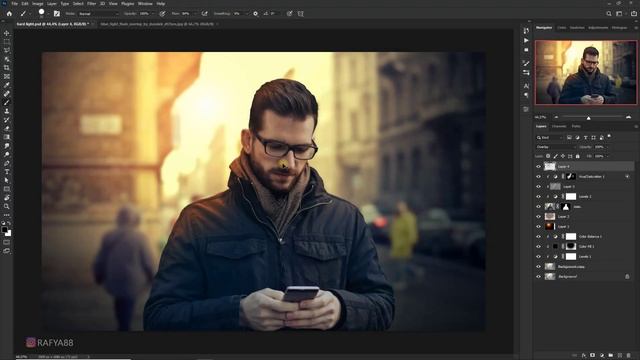Select the Eyedropper tool
Image resolution: width=640 pixels, height=360 pixels.
[7, 85]
